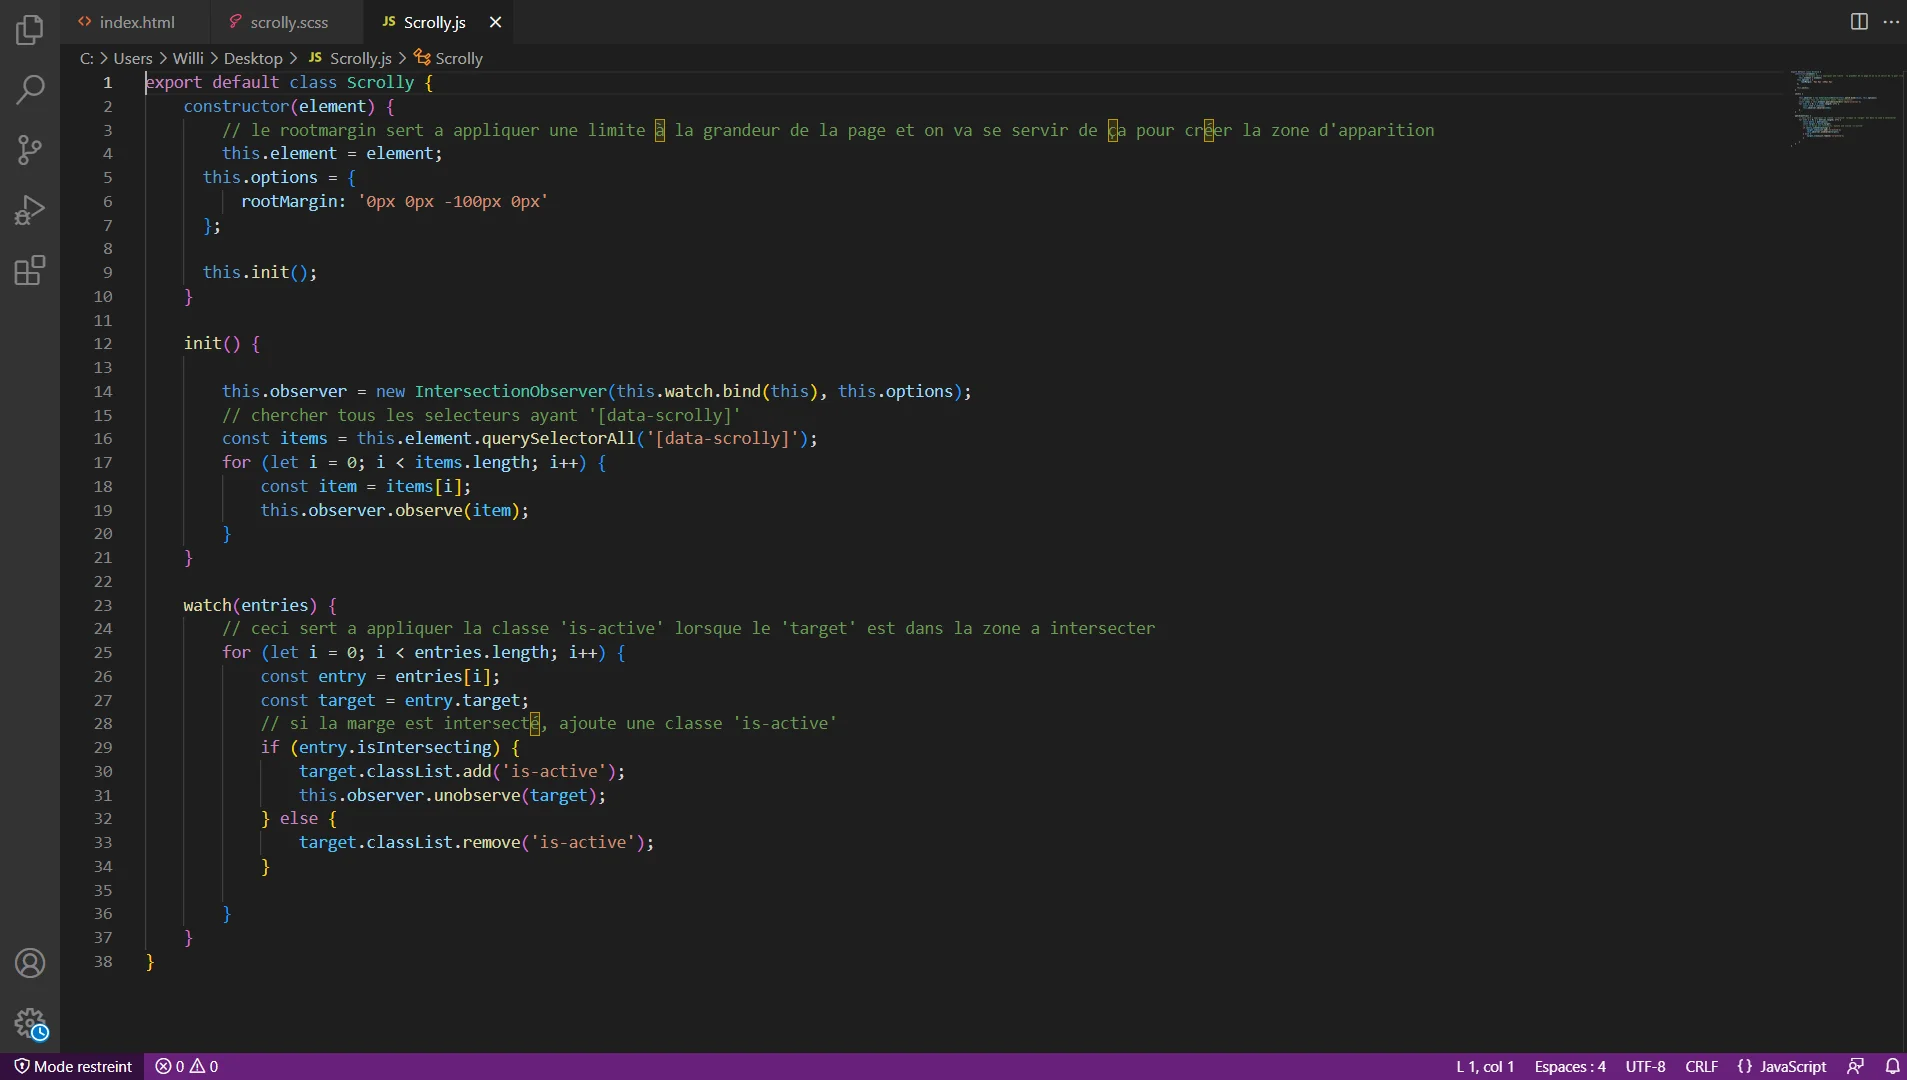Select JavaScript language mode indicator
The height and width of the screenshot is (1080, 1907).
click(x=1792, y=1066)
